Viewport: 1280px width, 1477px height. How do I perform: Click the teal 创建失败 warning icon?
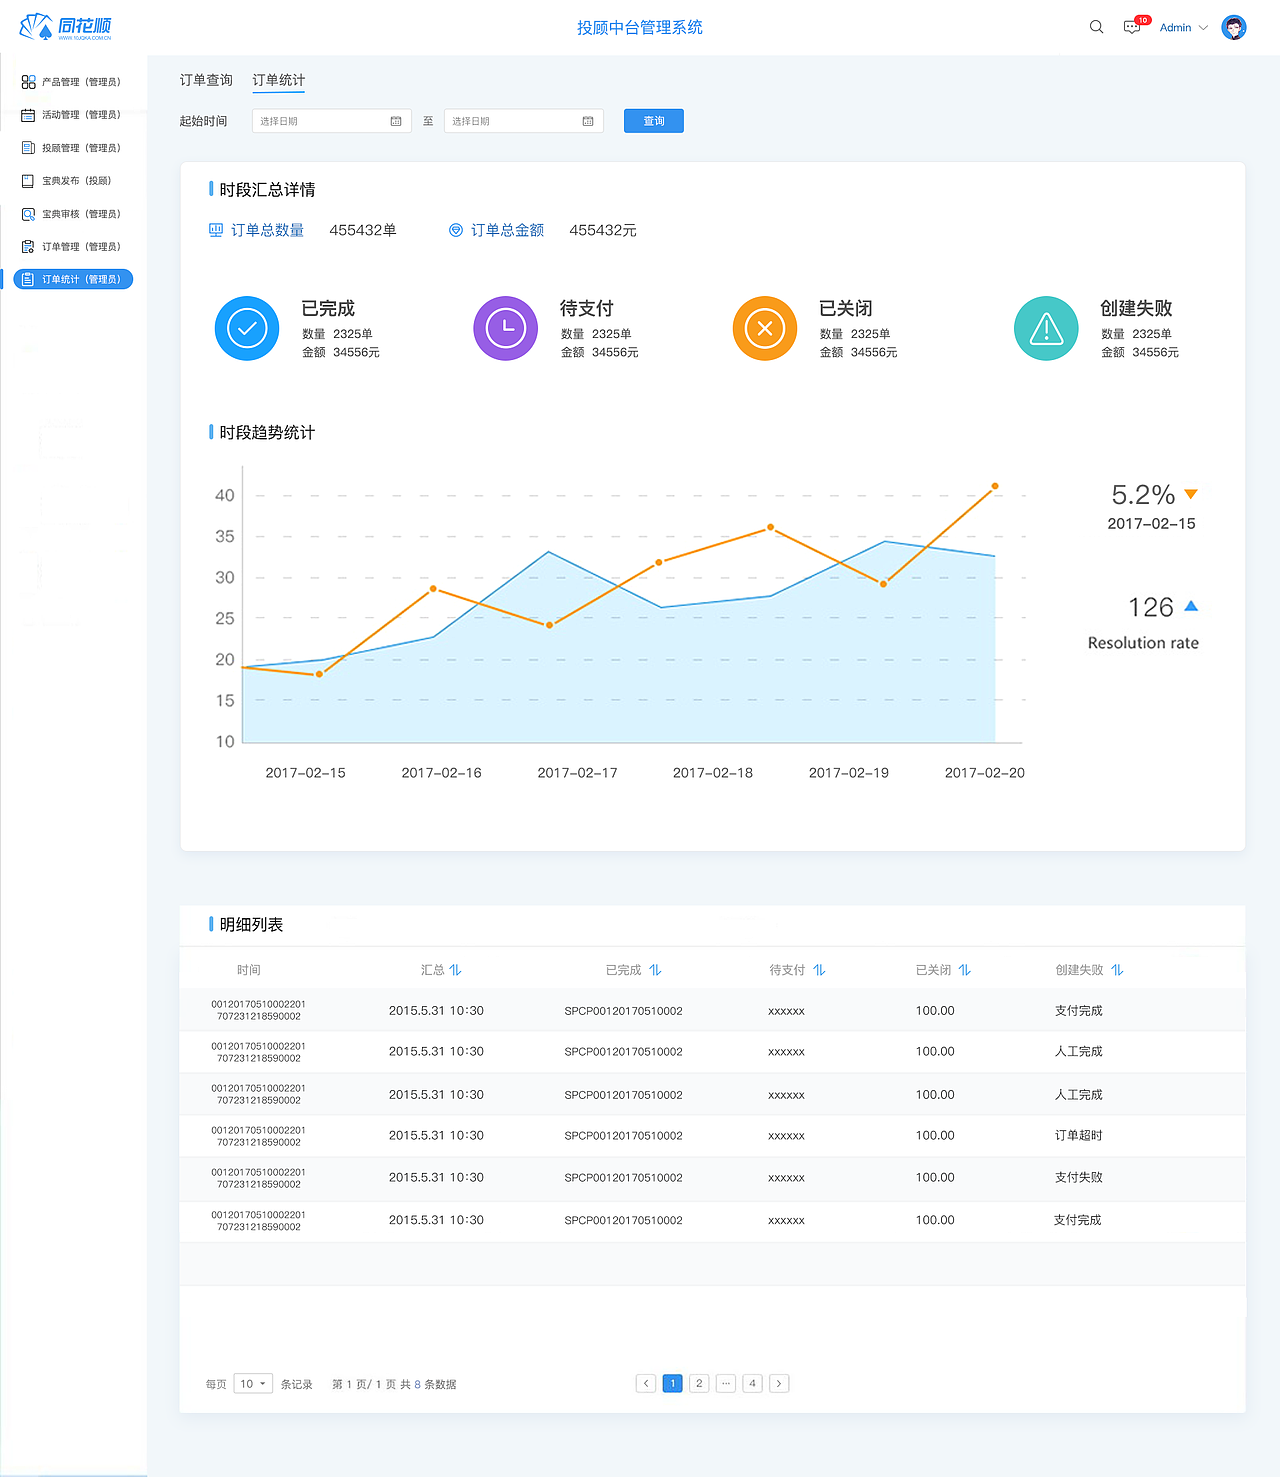coord(1046,328)
